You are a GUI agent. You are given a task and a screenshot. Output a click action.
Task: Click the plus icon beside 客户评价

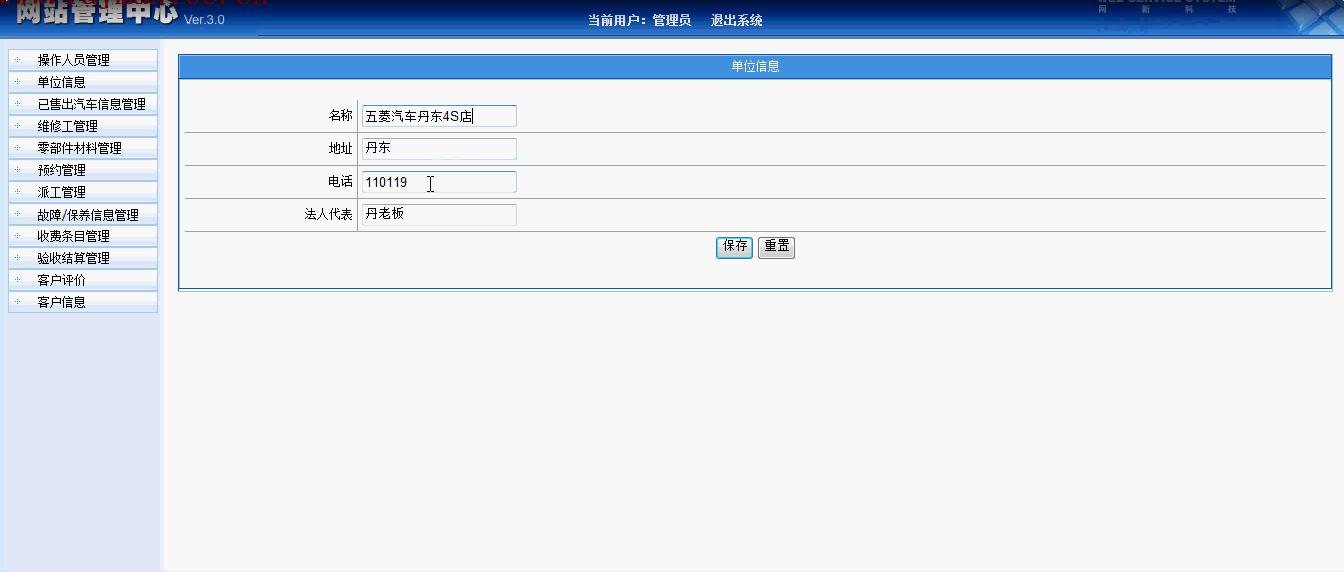(17, 279)
